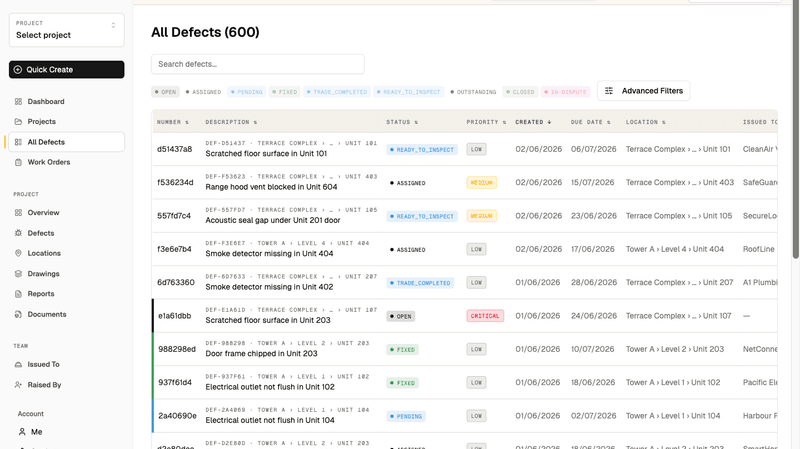
Task: Click the All Defects sidebar icon
Action: [18, 142]
